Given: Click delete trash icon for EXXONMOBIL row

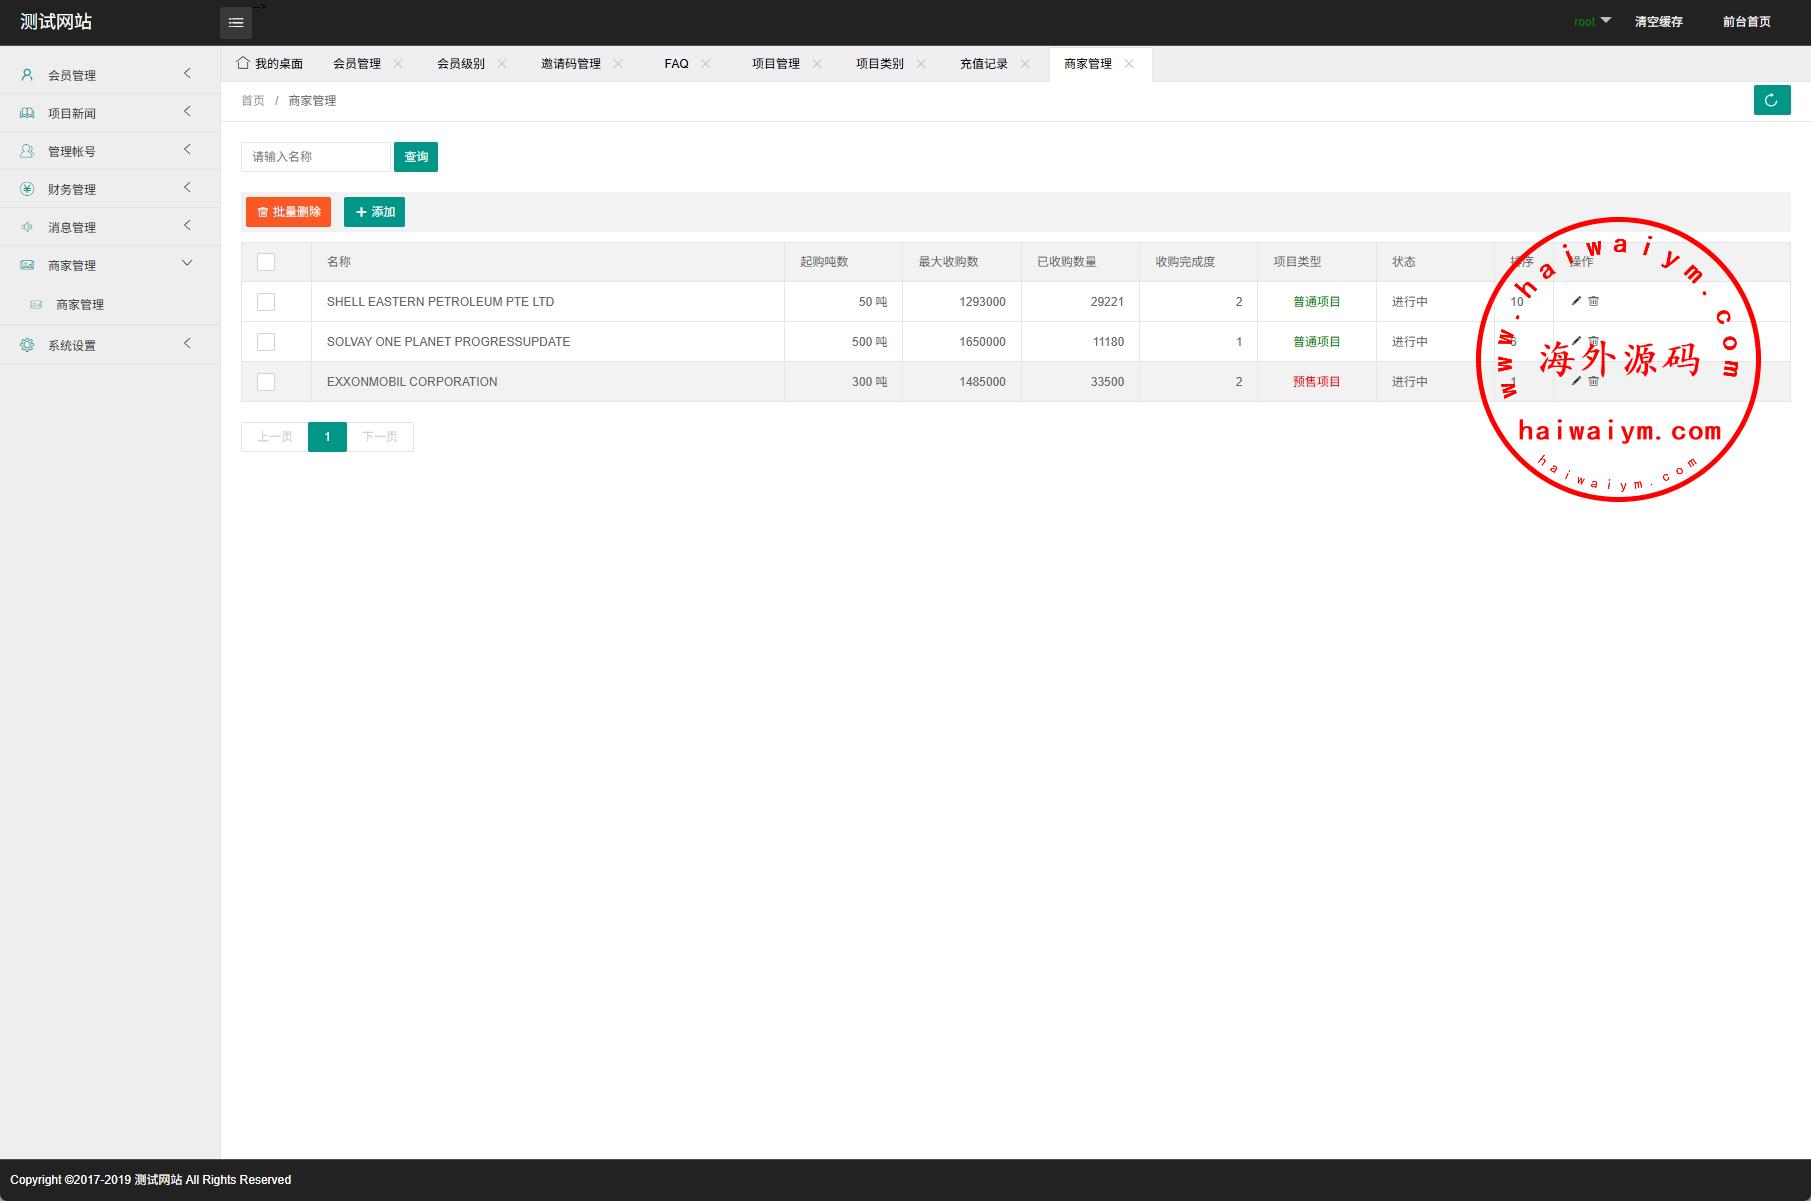Looking at the screenshot, I should pos(1594,381).
